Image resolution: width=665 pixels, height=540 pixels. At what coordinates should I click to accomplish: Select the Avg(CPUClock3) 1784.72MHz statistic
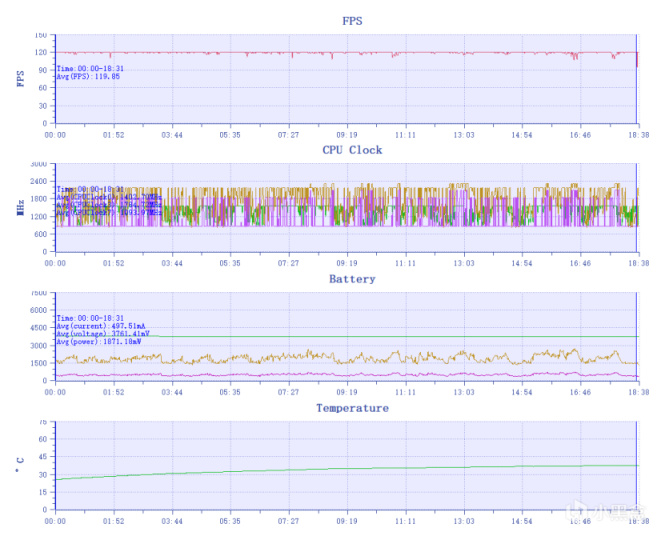[x=109, y=205]
